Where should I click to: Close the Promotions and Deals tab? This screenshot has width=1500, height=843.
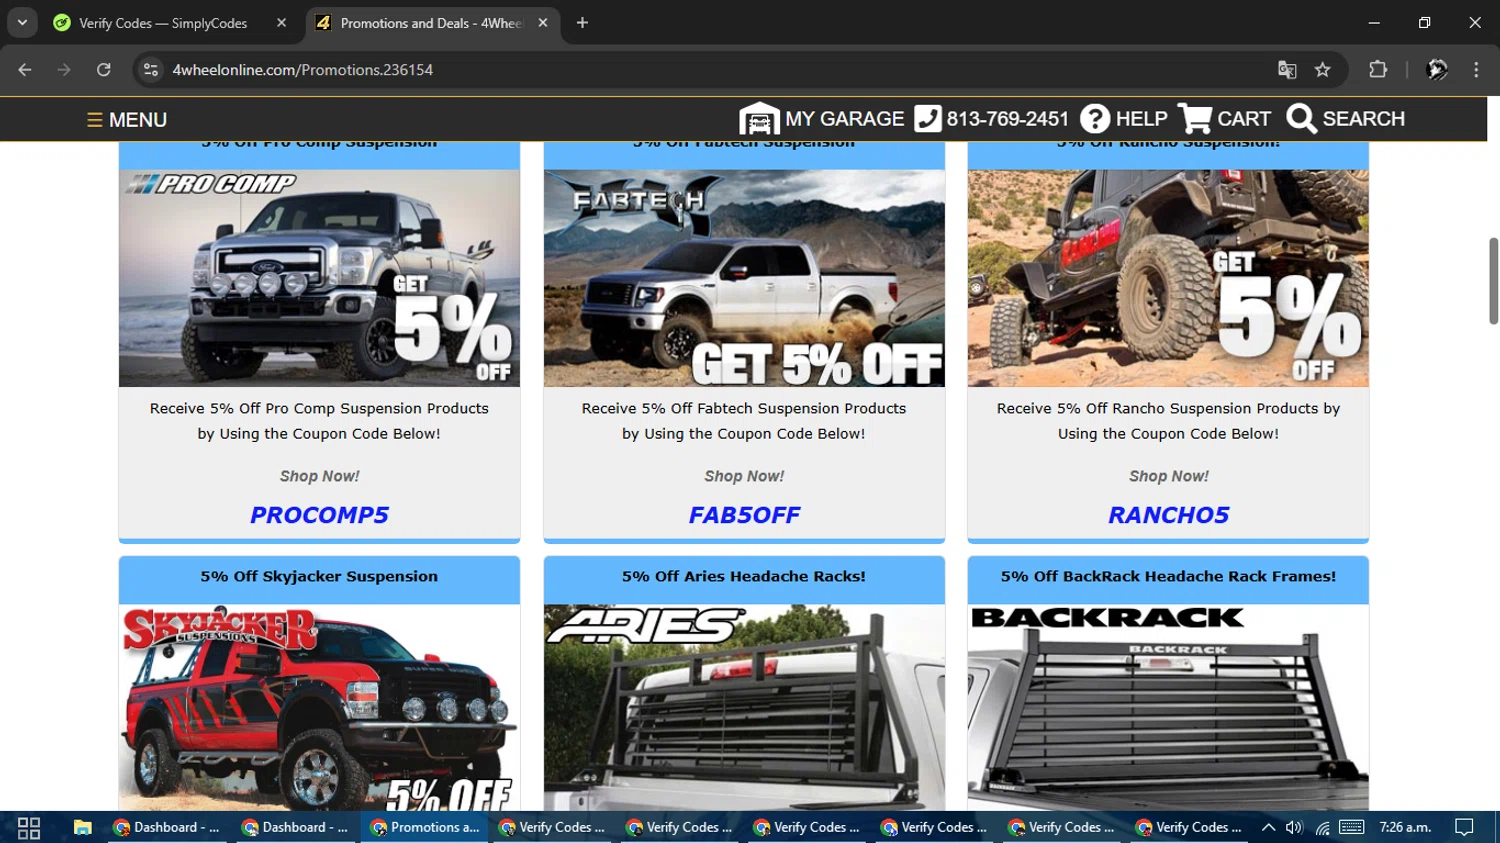[543, 22]
